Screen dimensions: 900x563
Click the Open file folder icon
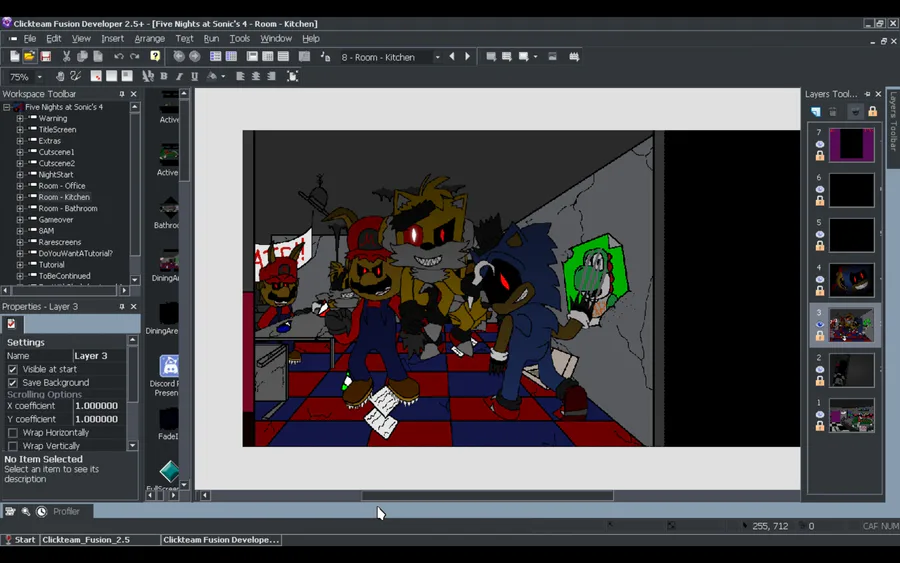point(29,56)
